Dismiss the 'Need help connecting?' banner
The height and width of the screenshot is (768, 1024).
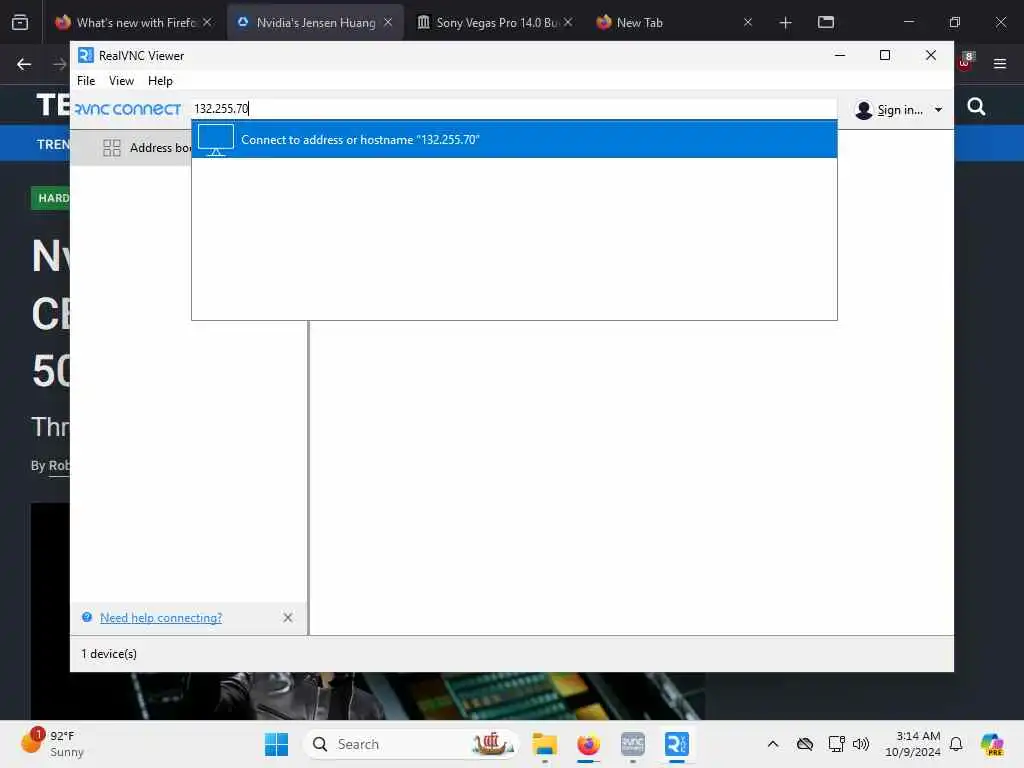(288, 618)
